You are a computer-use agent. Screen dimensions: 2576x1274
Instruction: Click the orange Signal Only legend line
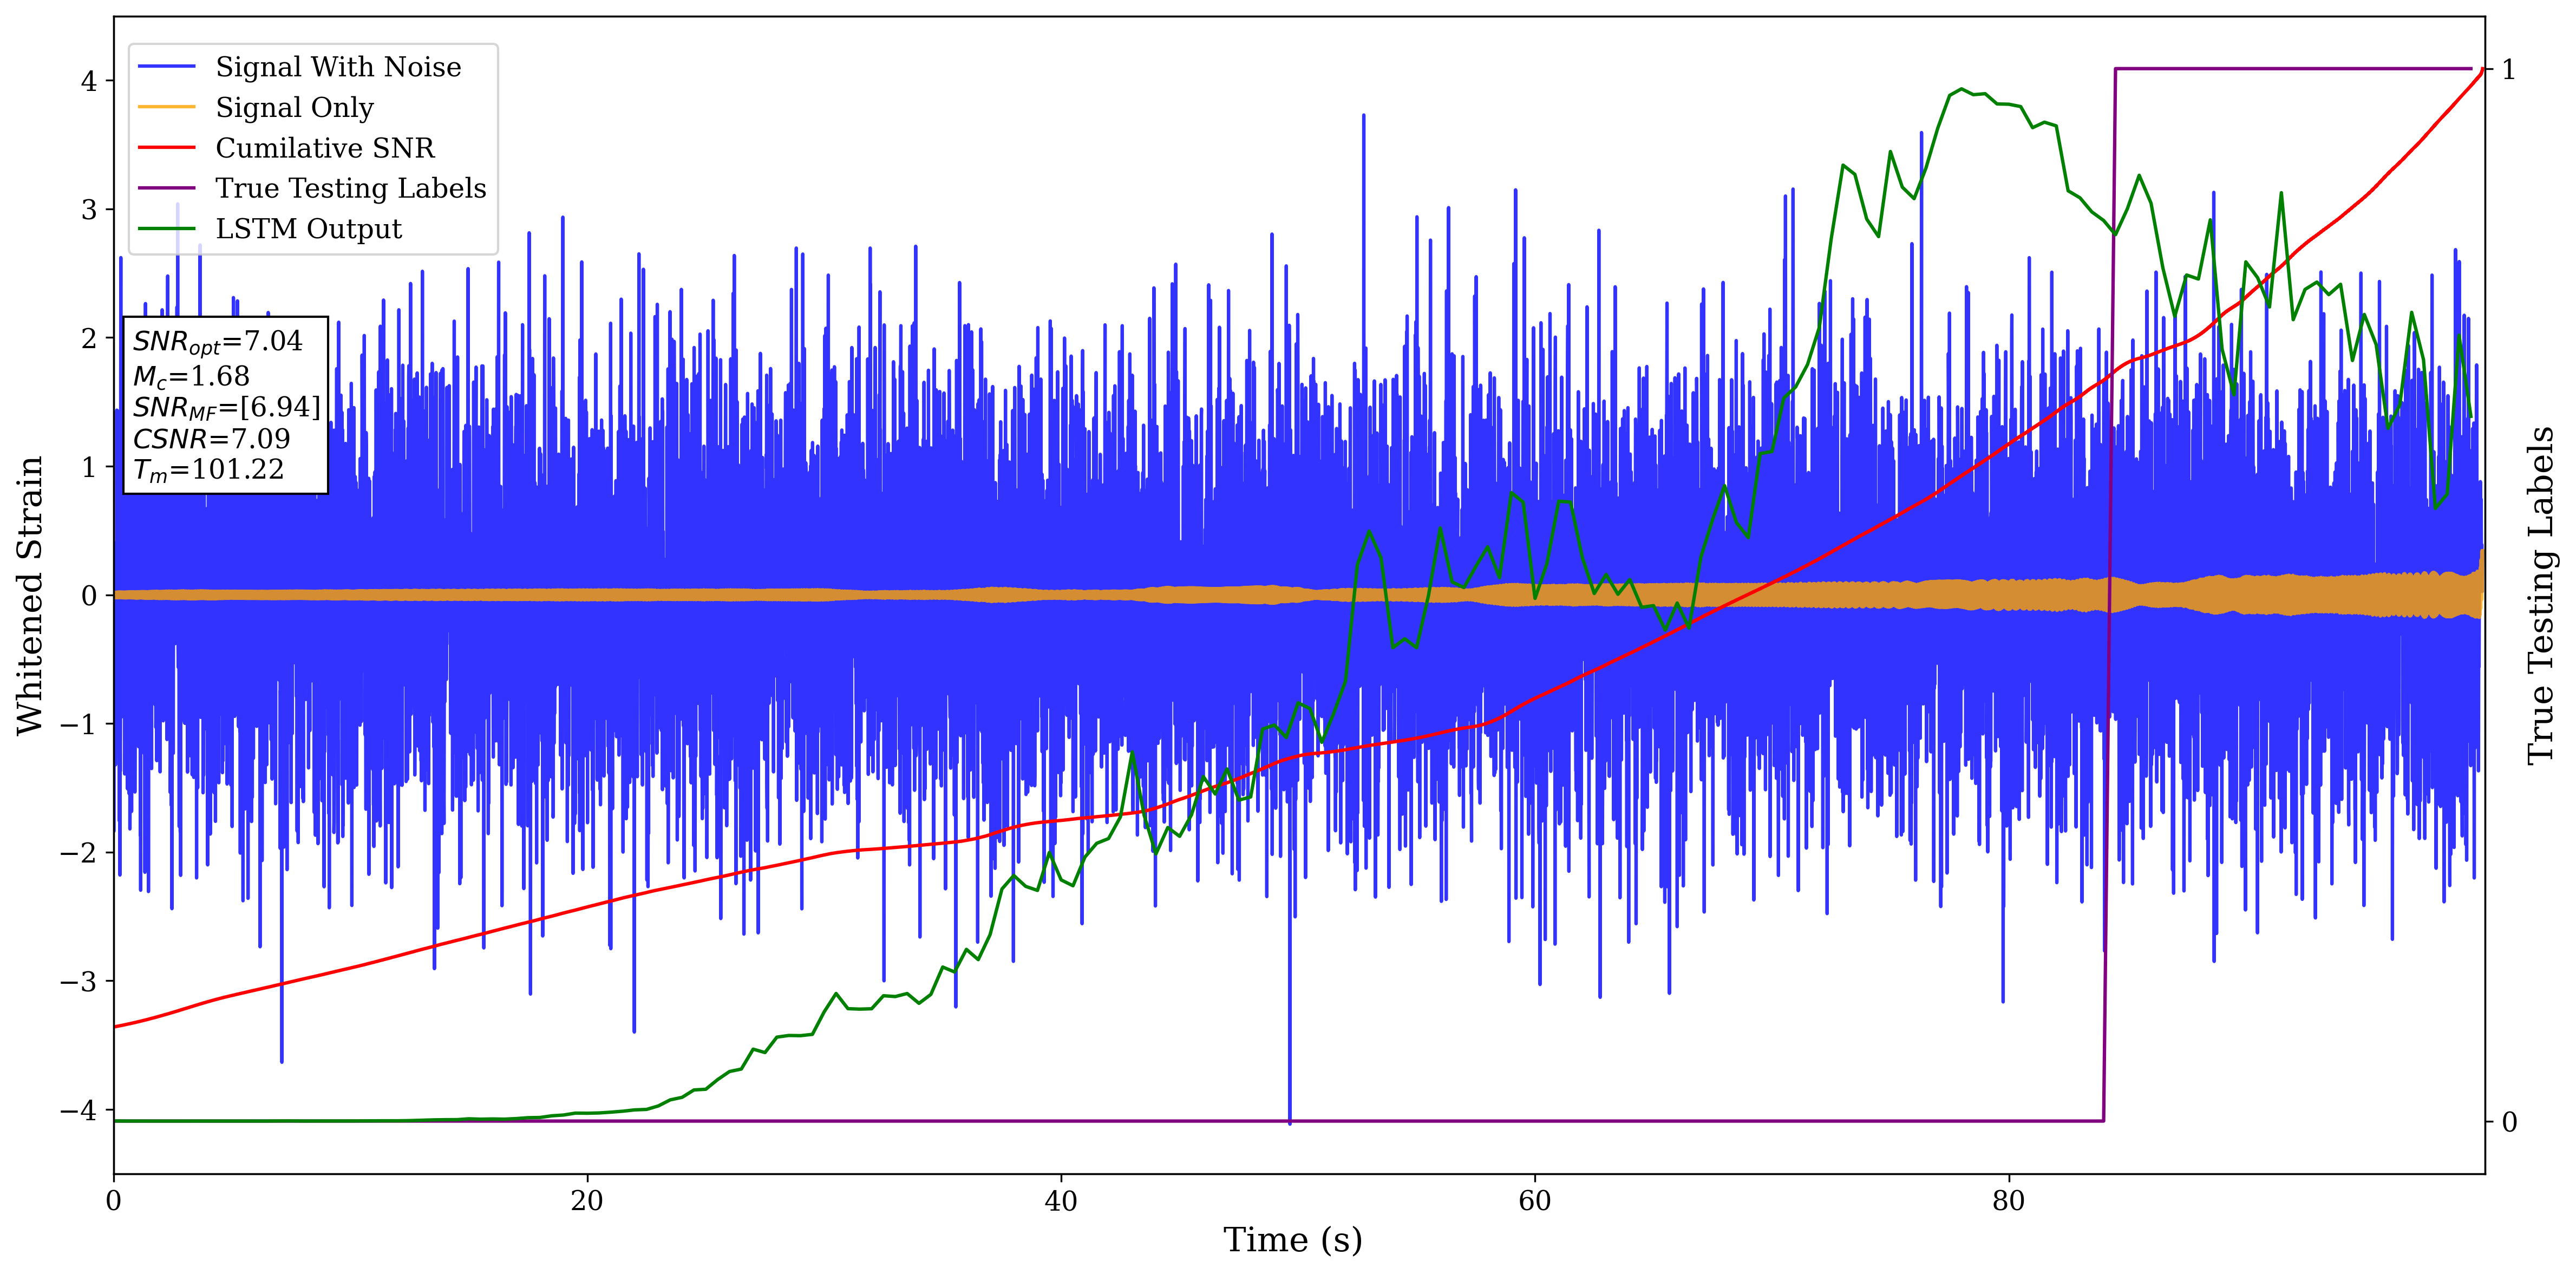(x=166, y=107)
